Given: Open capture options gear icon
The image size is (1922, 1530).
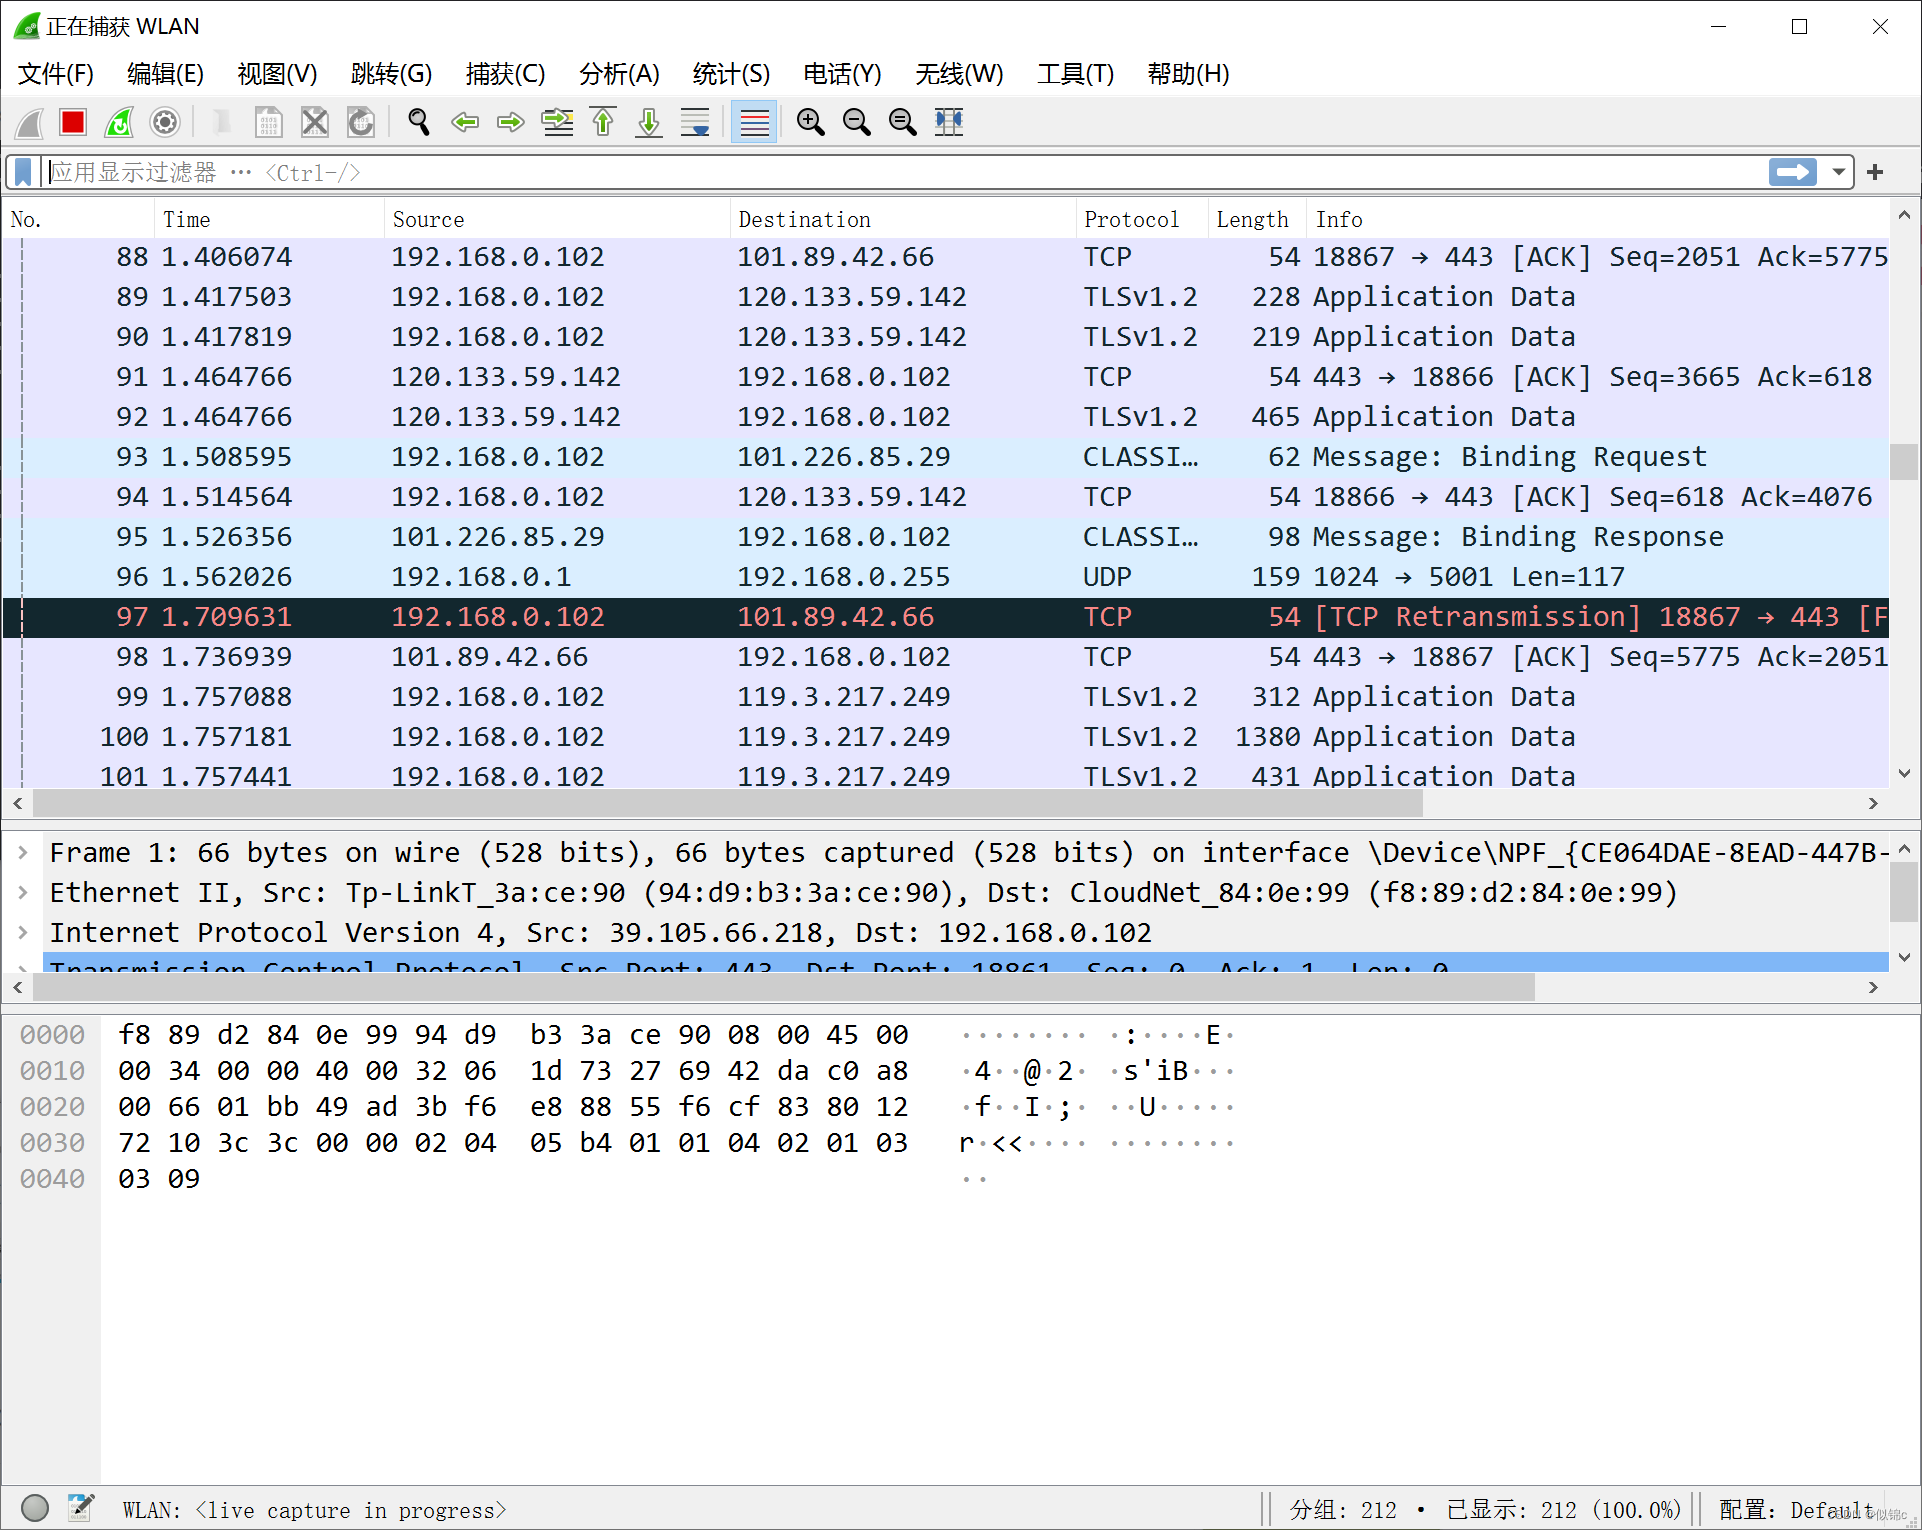Looking at the screenshot, I should tap(165, 122).
